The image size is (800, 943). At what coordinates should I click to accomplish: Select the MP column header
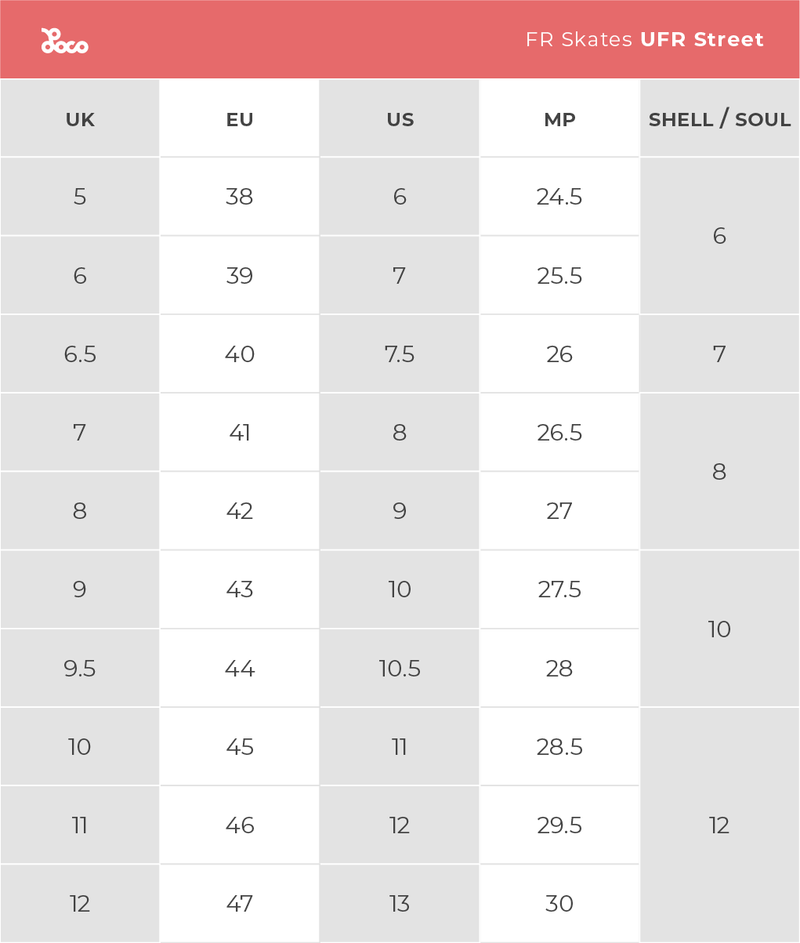pyautogui.click(x=560, y=119)
